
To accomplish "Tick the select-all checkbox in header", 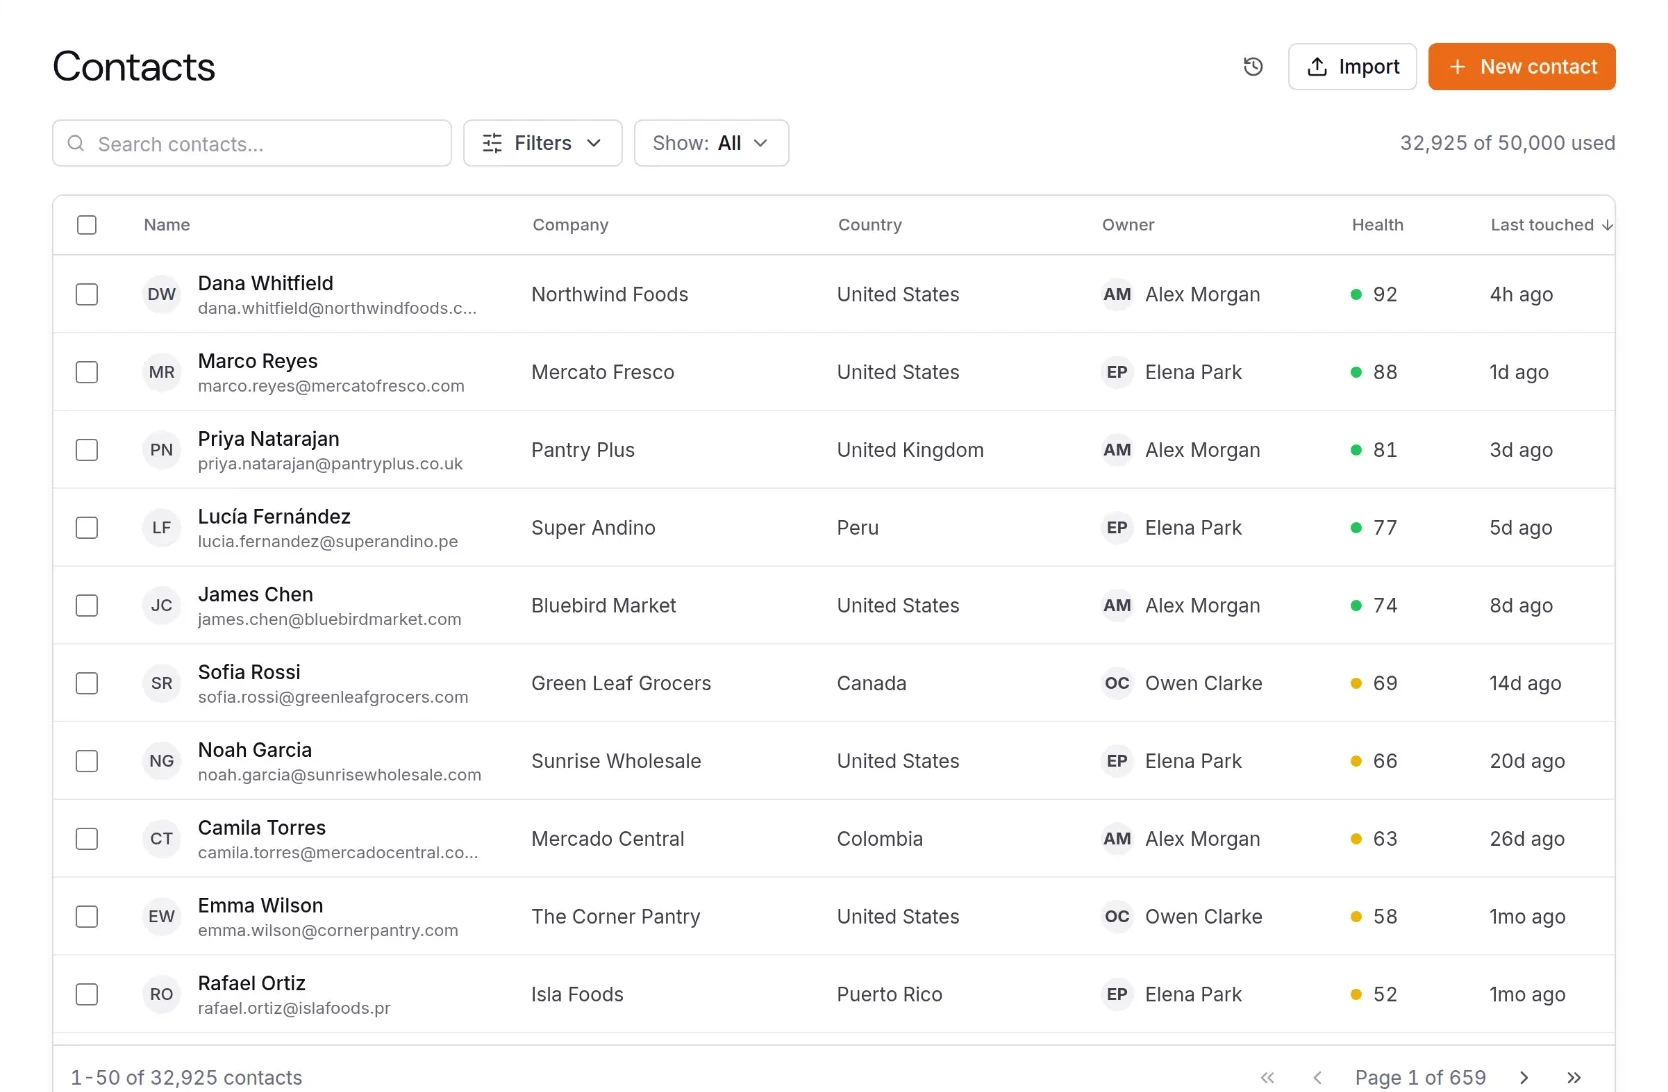I will point(87,225).
